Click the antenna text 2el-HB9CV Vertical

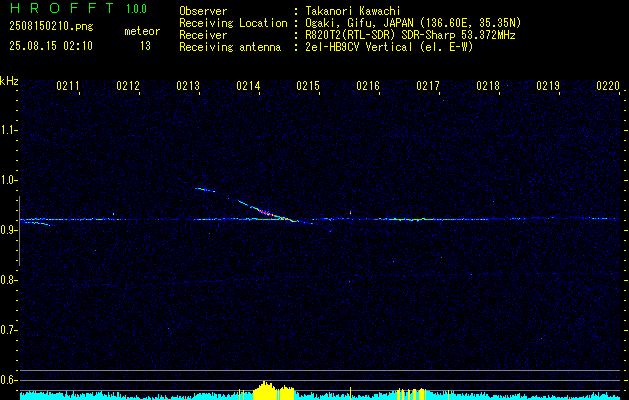pyautogui.click(x=359, y=47)
